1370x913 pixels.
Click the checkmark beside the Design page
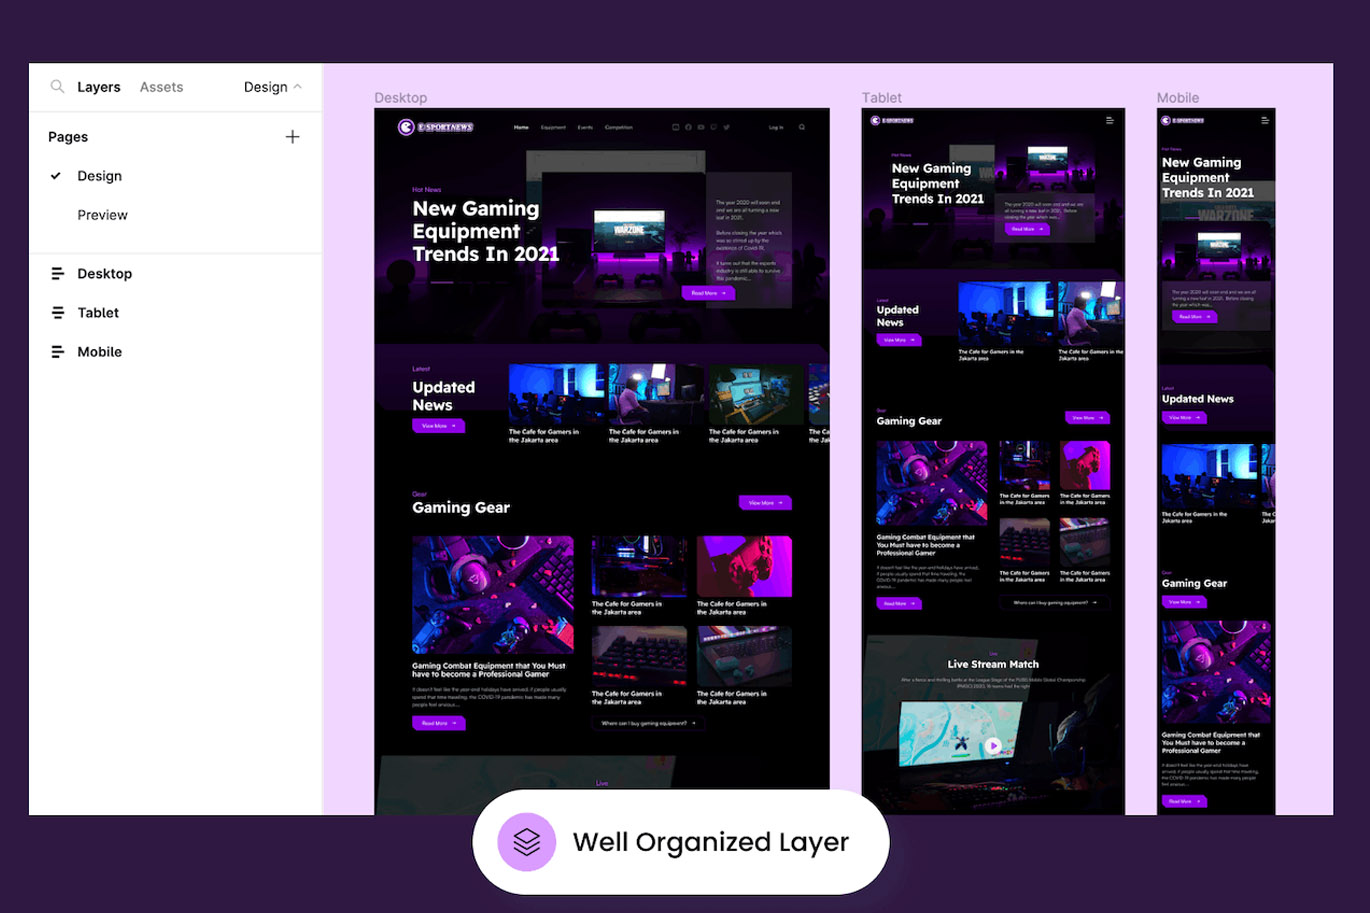[x=56, y=176]
